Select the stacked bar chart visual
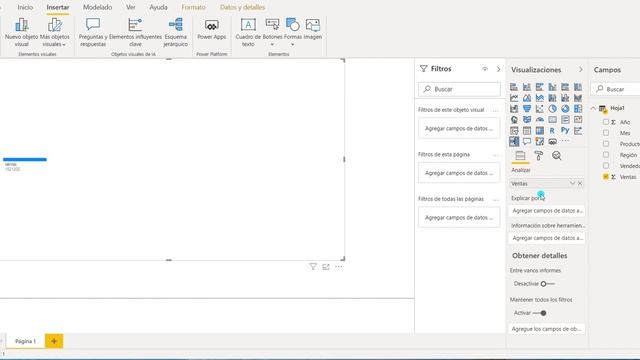640x360 pixels. 514,87
